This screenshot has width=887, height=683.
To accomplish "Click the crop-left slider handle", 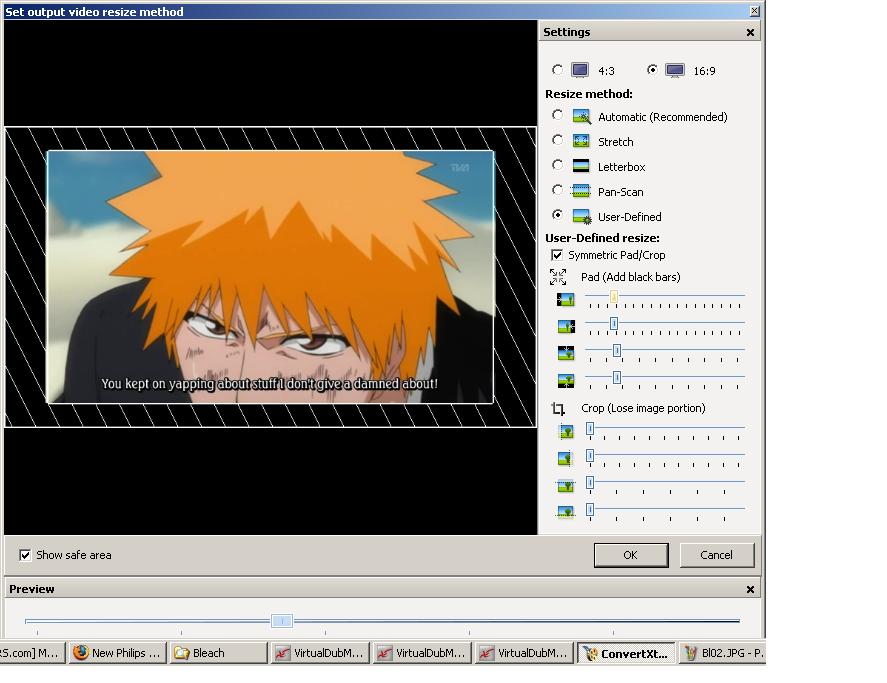I will click(x=590, y=428).
